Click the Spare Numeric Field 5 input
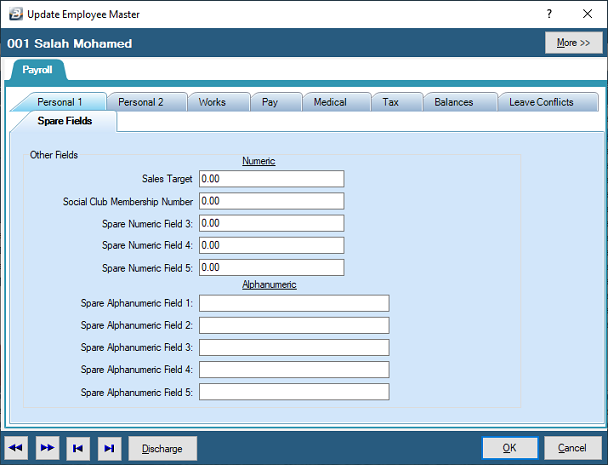 click(271, 268)
